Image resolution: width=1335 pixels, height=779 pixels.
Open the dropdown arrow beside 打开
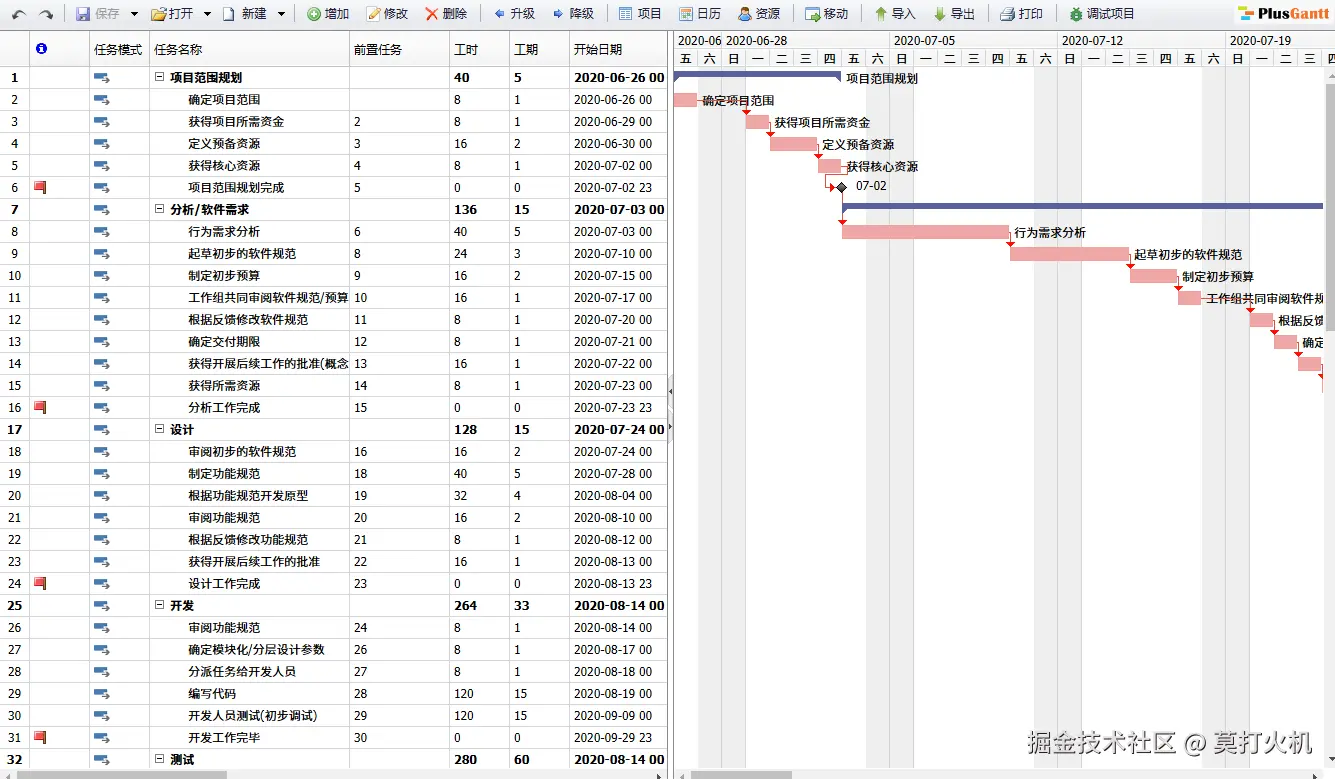(207, 14)
